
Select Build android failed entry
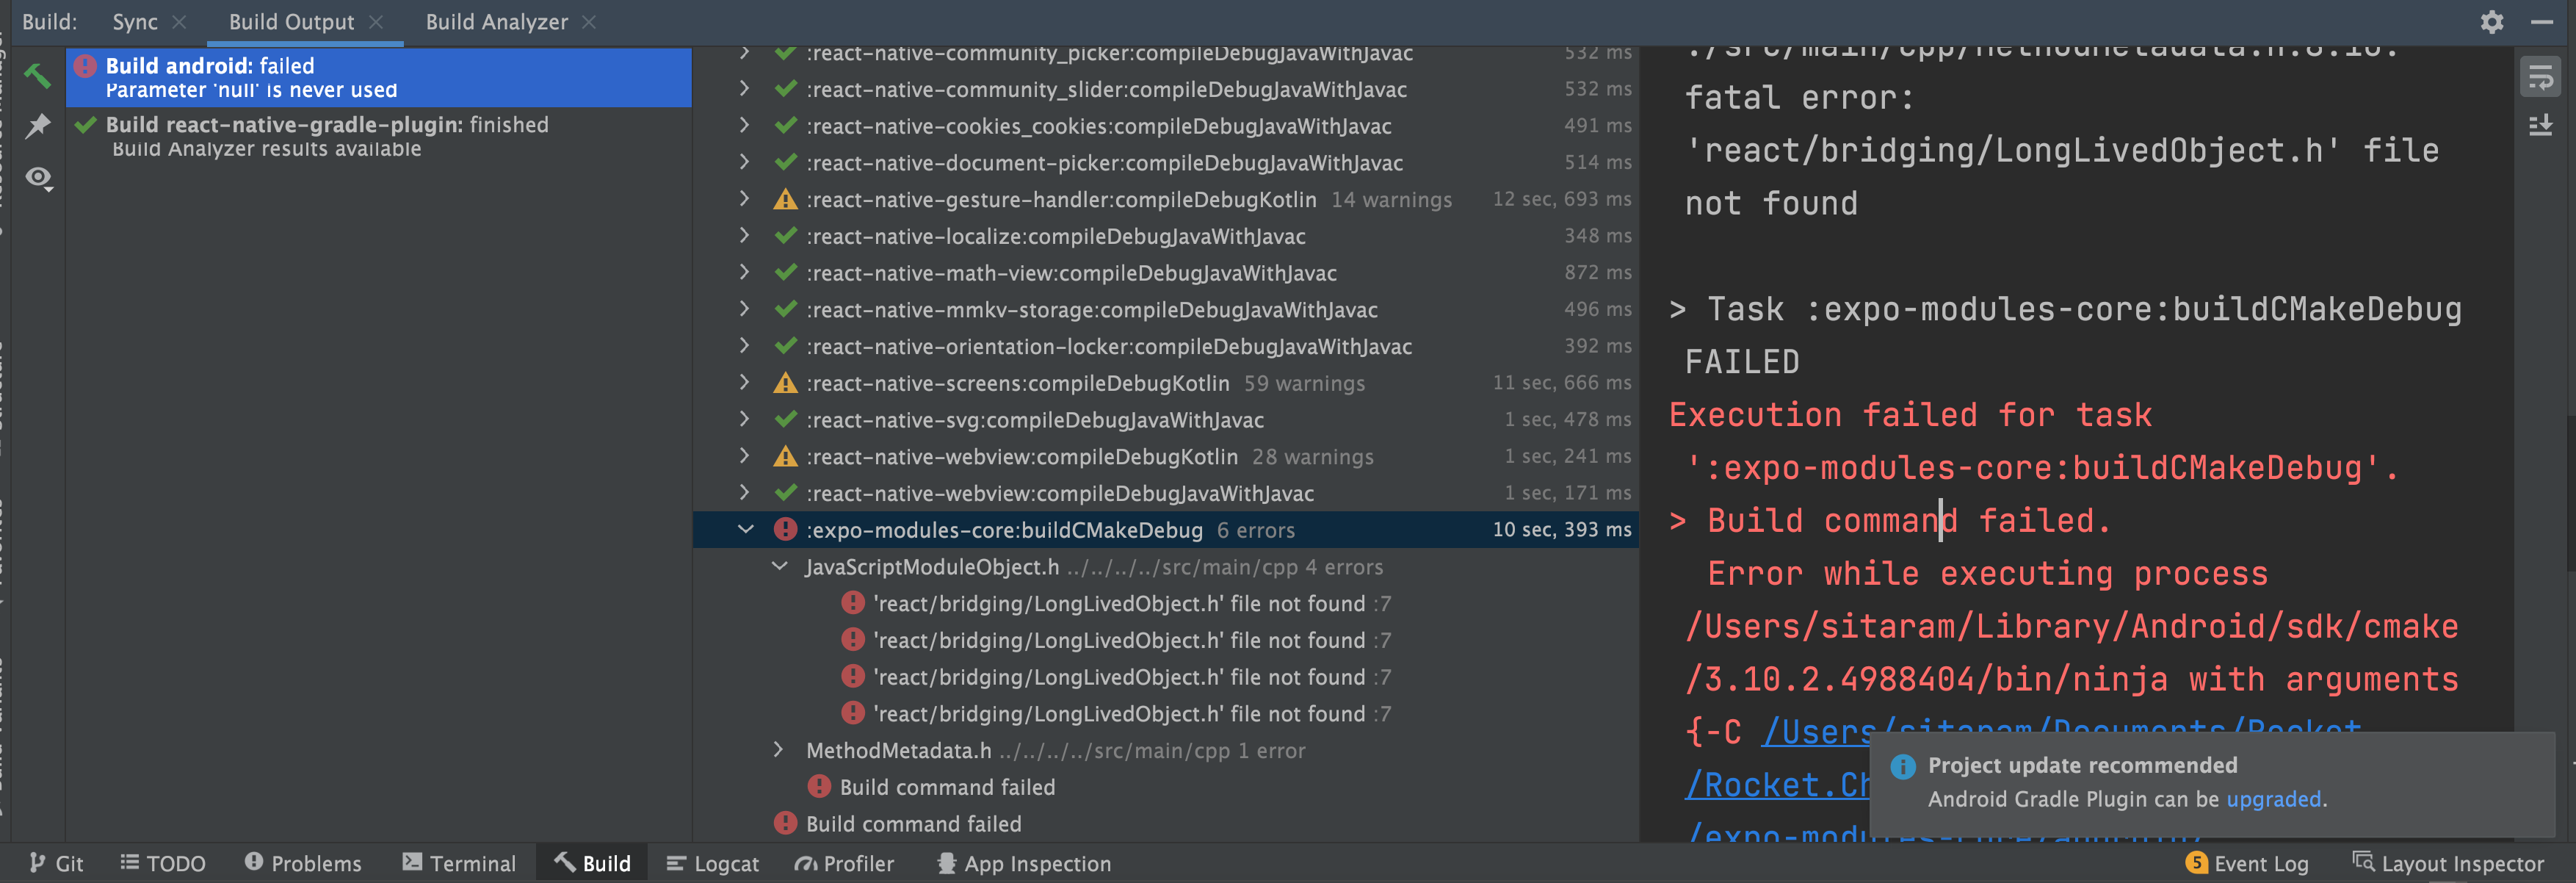(379, 77)
